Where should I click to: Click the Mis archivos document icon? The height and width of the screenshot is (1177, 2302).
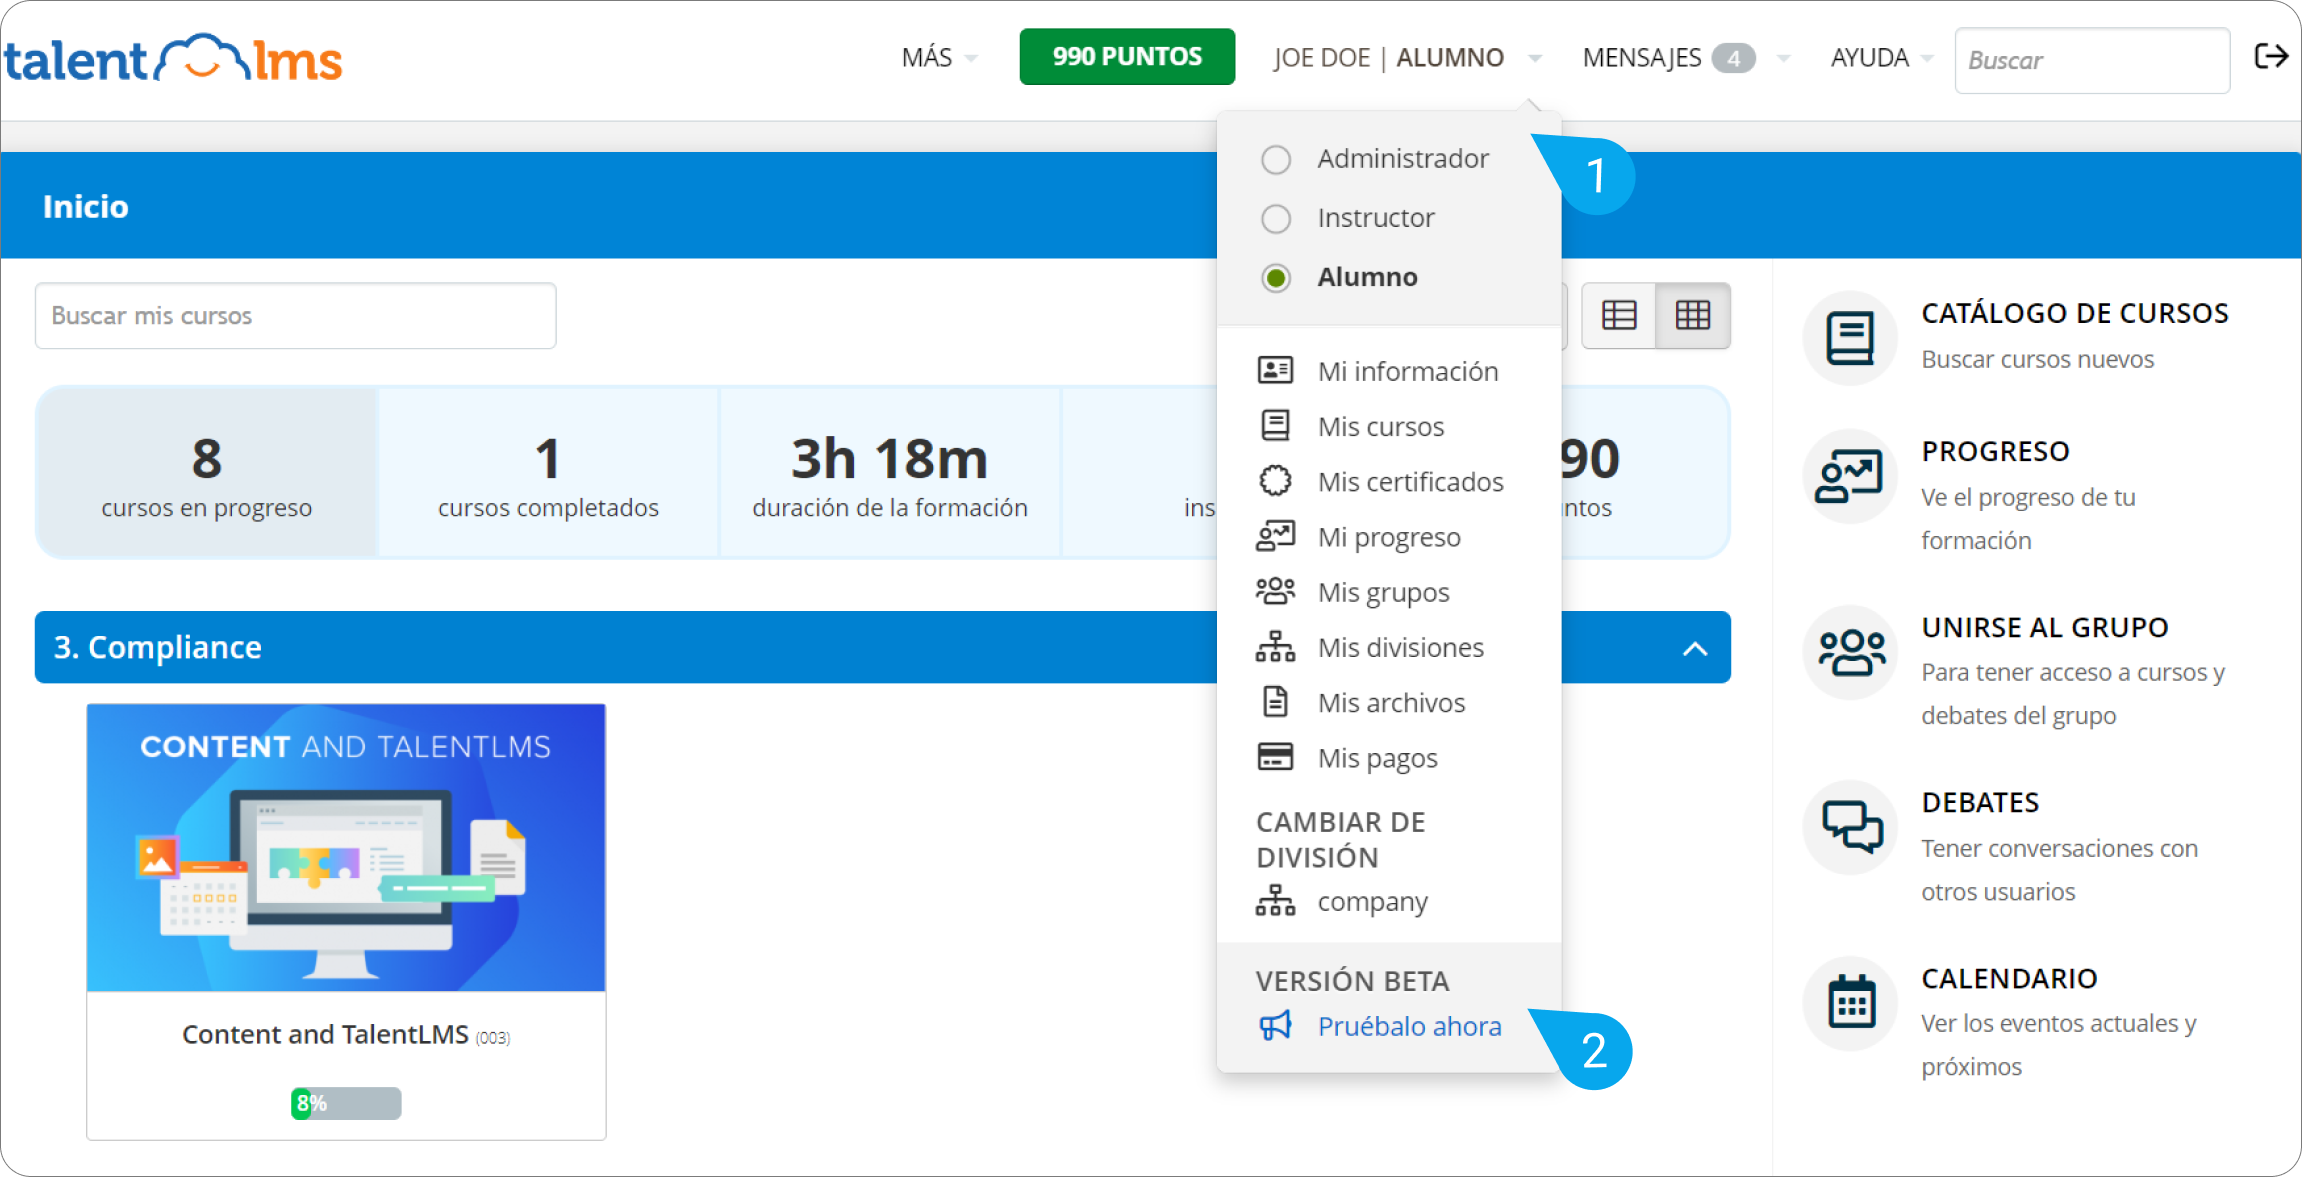click(x=1275, y=702)
